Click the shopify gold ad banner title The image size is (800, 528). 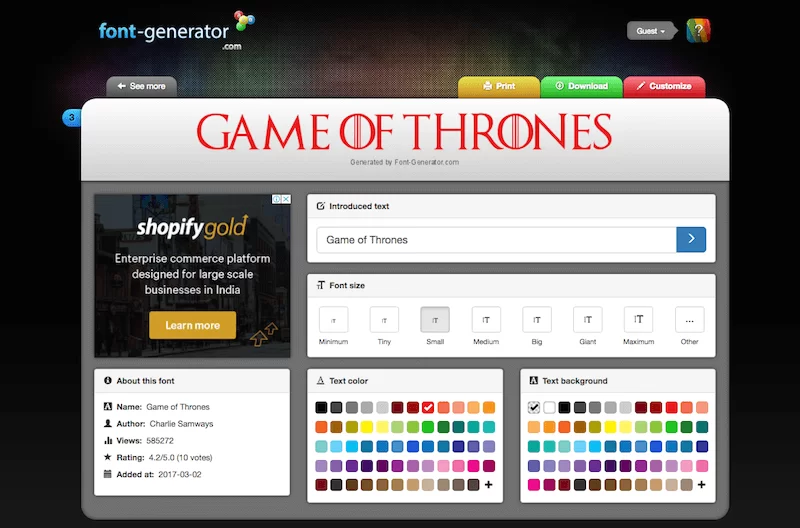pyautogui.click(x=192, y=228)
